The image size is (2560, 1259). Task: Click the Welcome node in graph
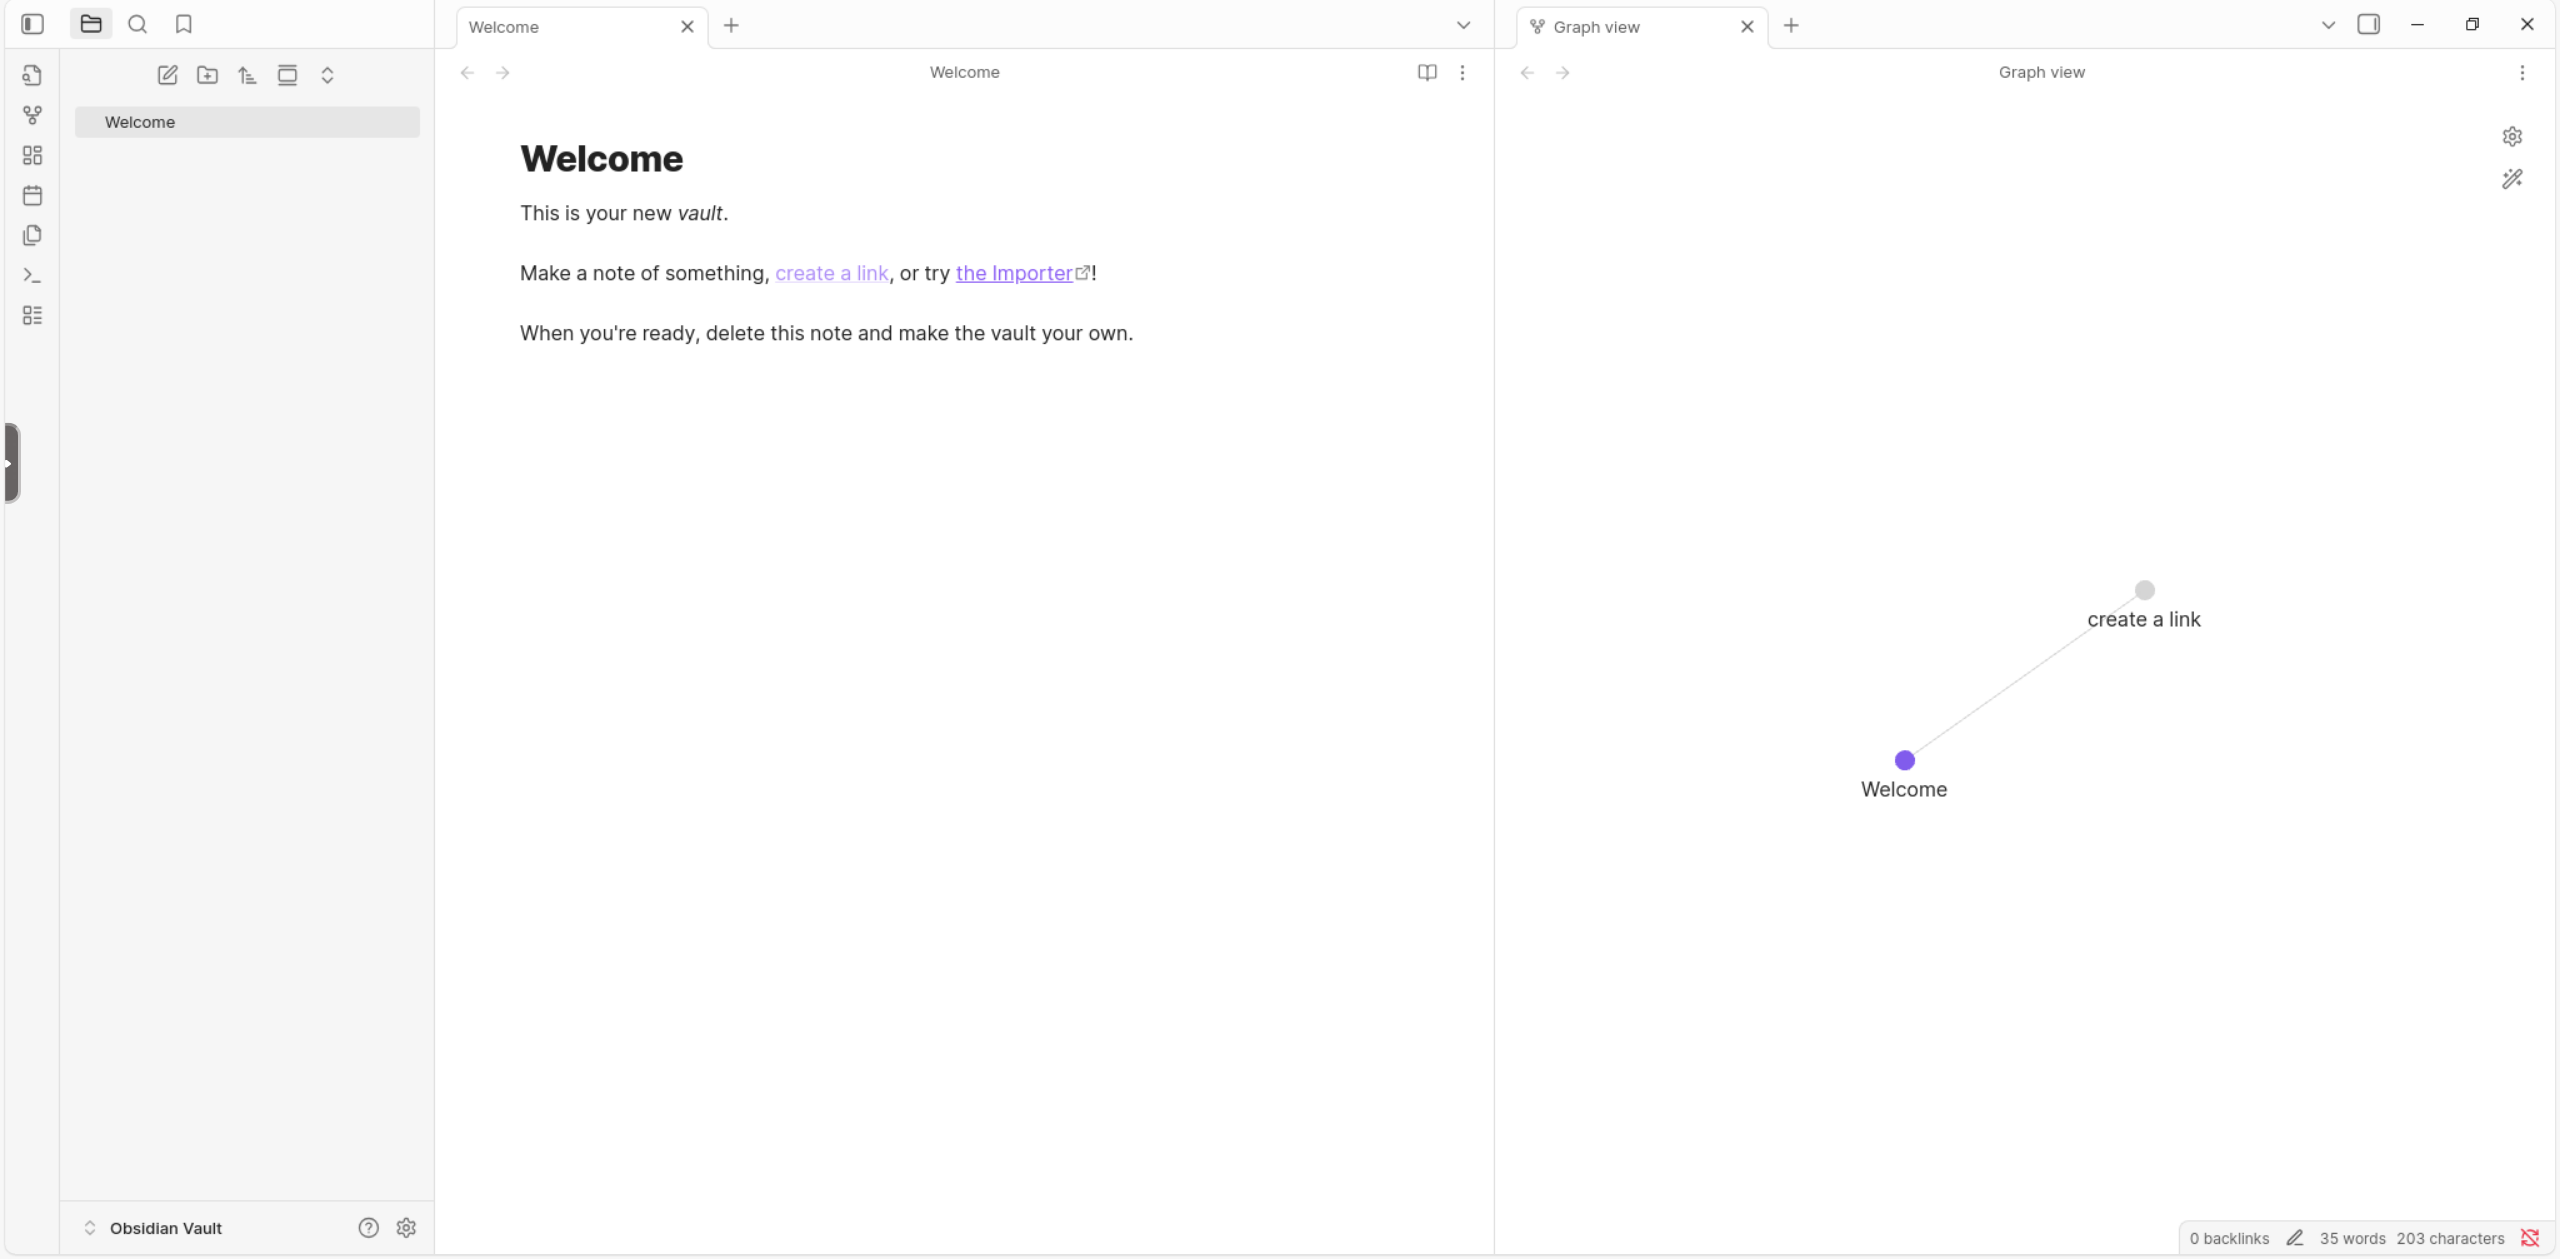click(1904, 760)
